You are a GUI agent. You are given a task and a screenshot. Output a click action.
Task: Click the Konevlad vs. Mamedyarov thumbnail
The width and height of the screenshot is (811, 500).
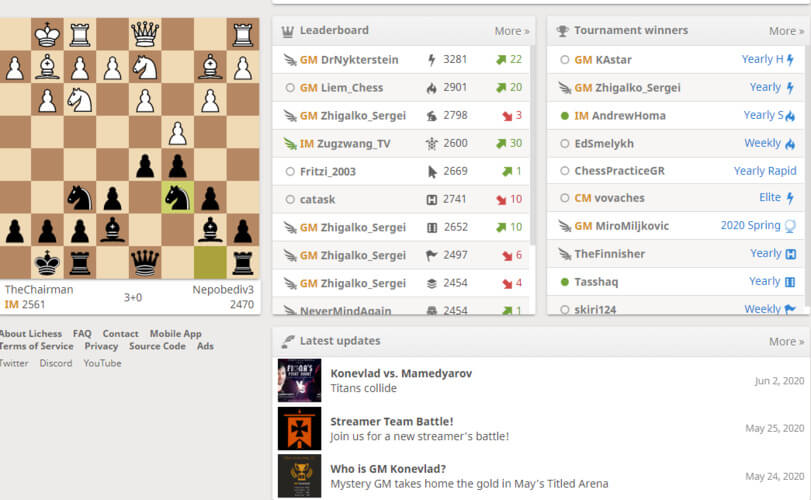[x=299, y=380]
